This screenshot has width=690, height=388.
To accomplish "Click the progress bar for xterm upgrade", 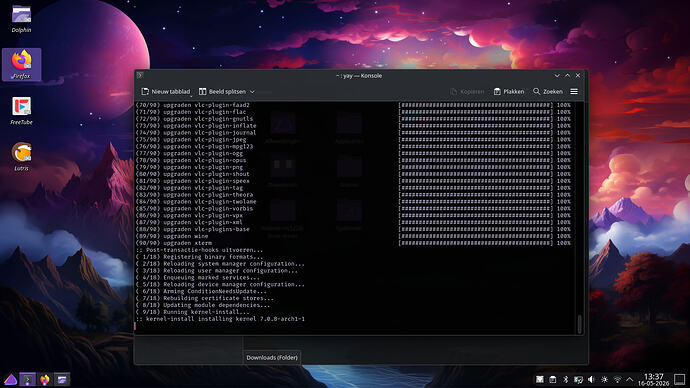I will point(476,243).
